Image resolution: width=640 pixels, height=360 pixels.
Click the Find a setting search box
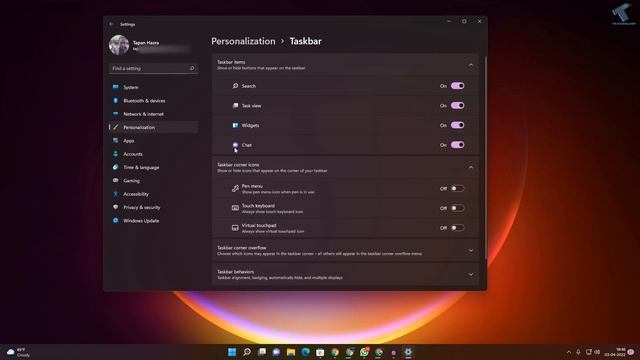(153, 68)
